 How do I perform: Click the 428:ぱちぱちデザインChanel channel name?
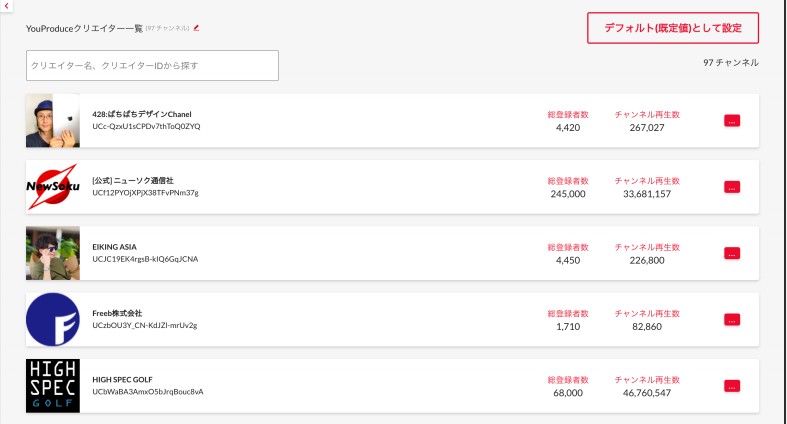coord(142,114)
